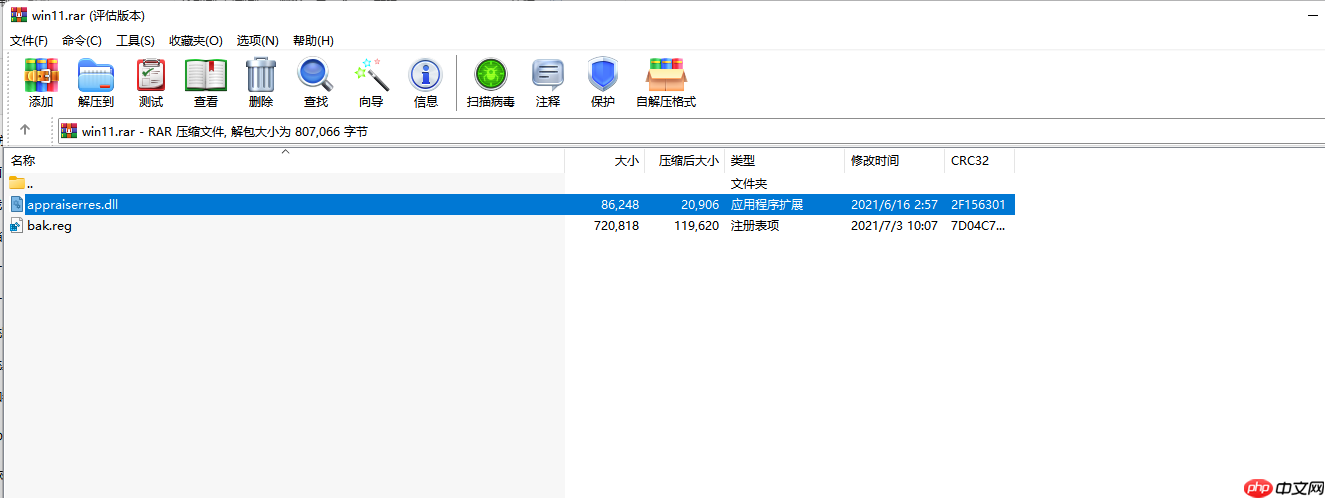Select the bak.reg file name
Screen dimensions: 1325x498
[49, 225]
